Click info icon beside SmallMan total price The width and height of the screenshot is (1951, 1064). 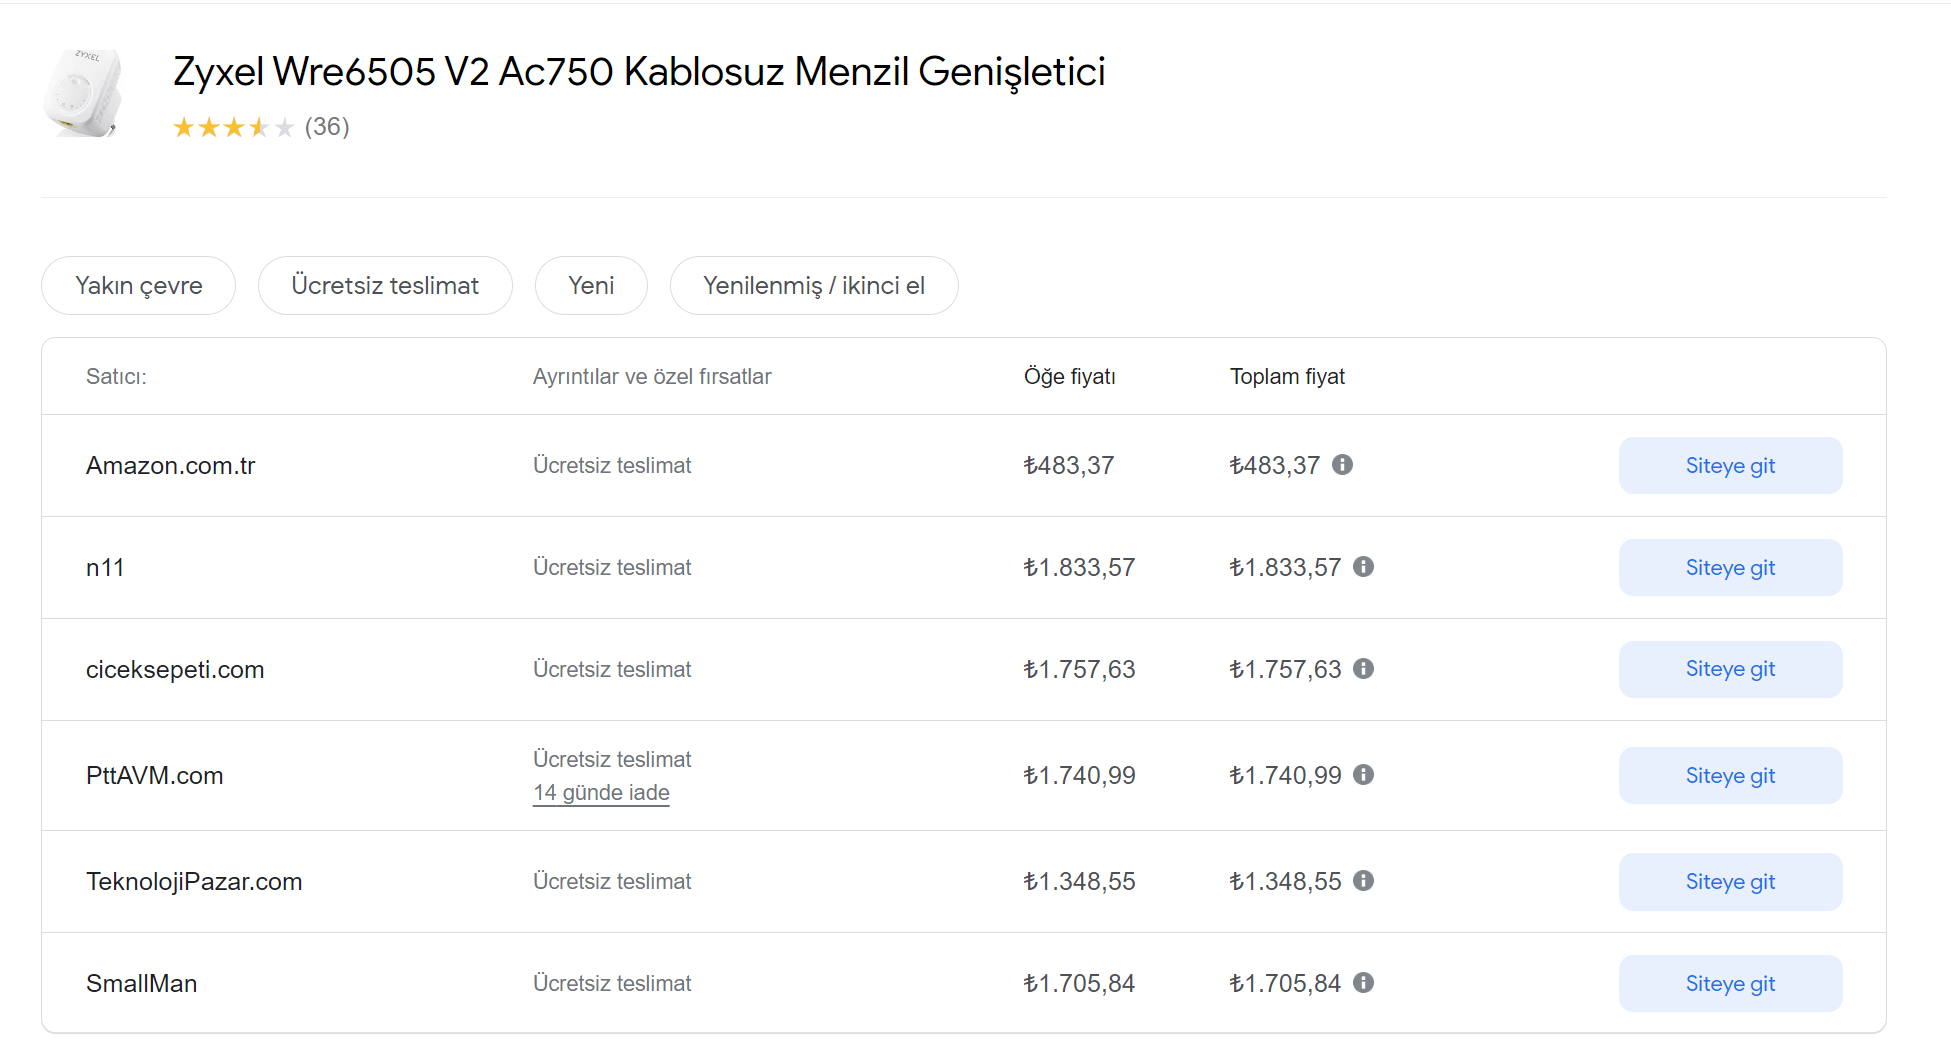tap(1363, 983)
